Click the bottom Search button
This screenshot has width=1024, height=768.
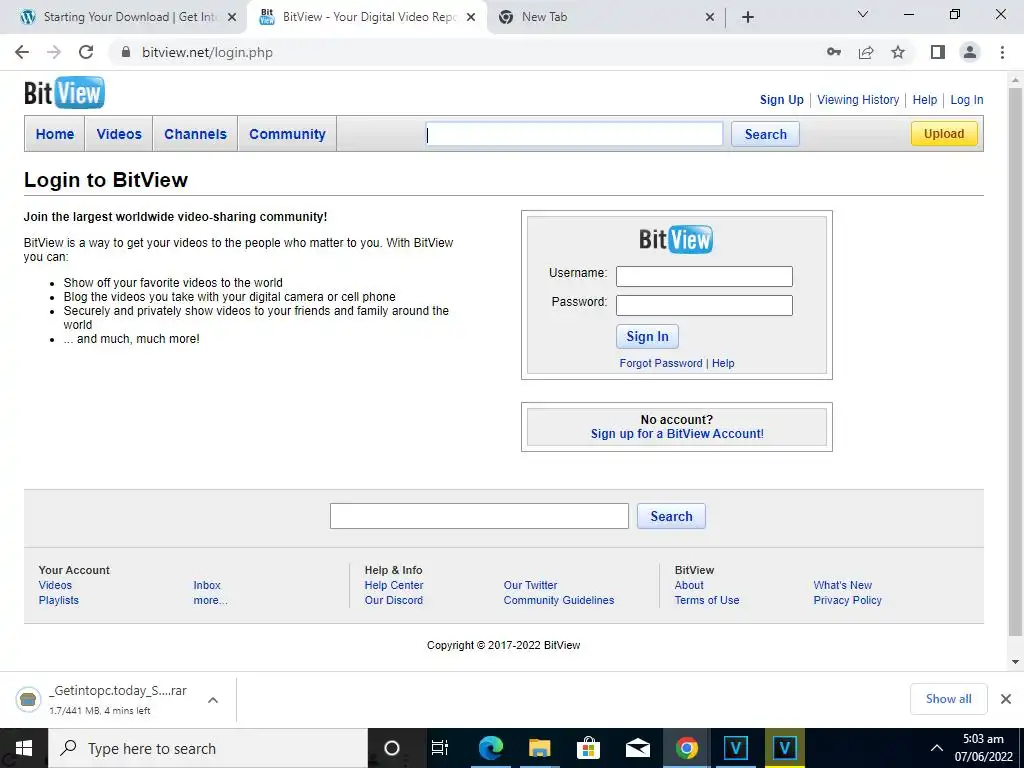[671, 516]
